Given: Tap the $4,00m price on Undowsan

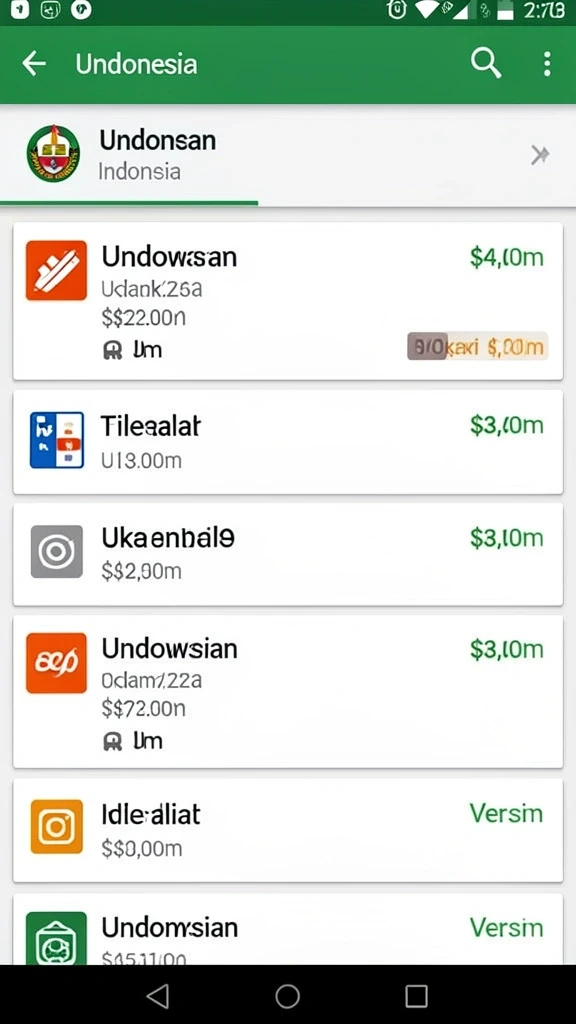Looking at the screenshot, I should click(507, 257).
